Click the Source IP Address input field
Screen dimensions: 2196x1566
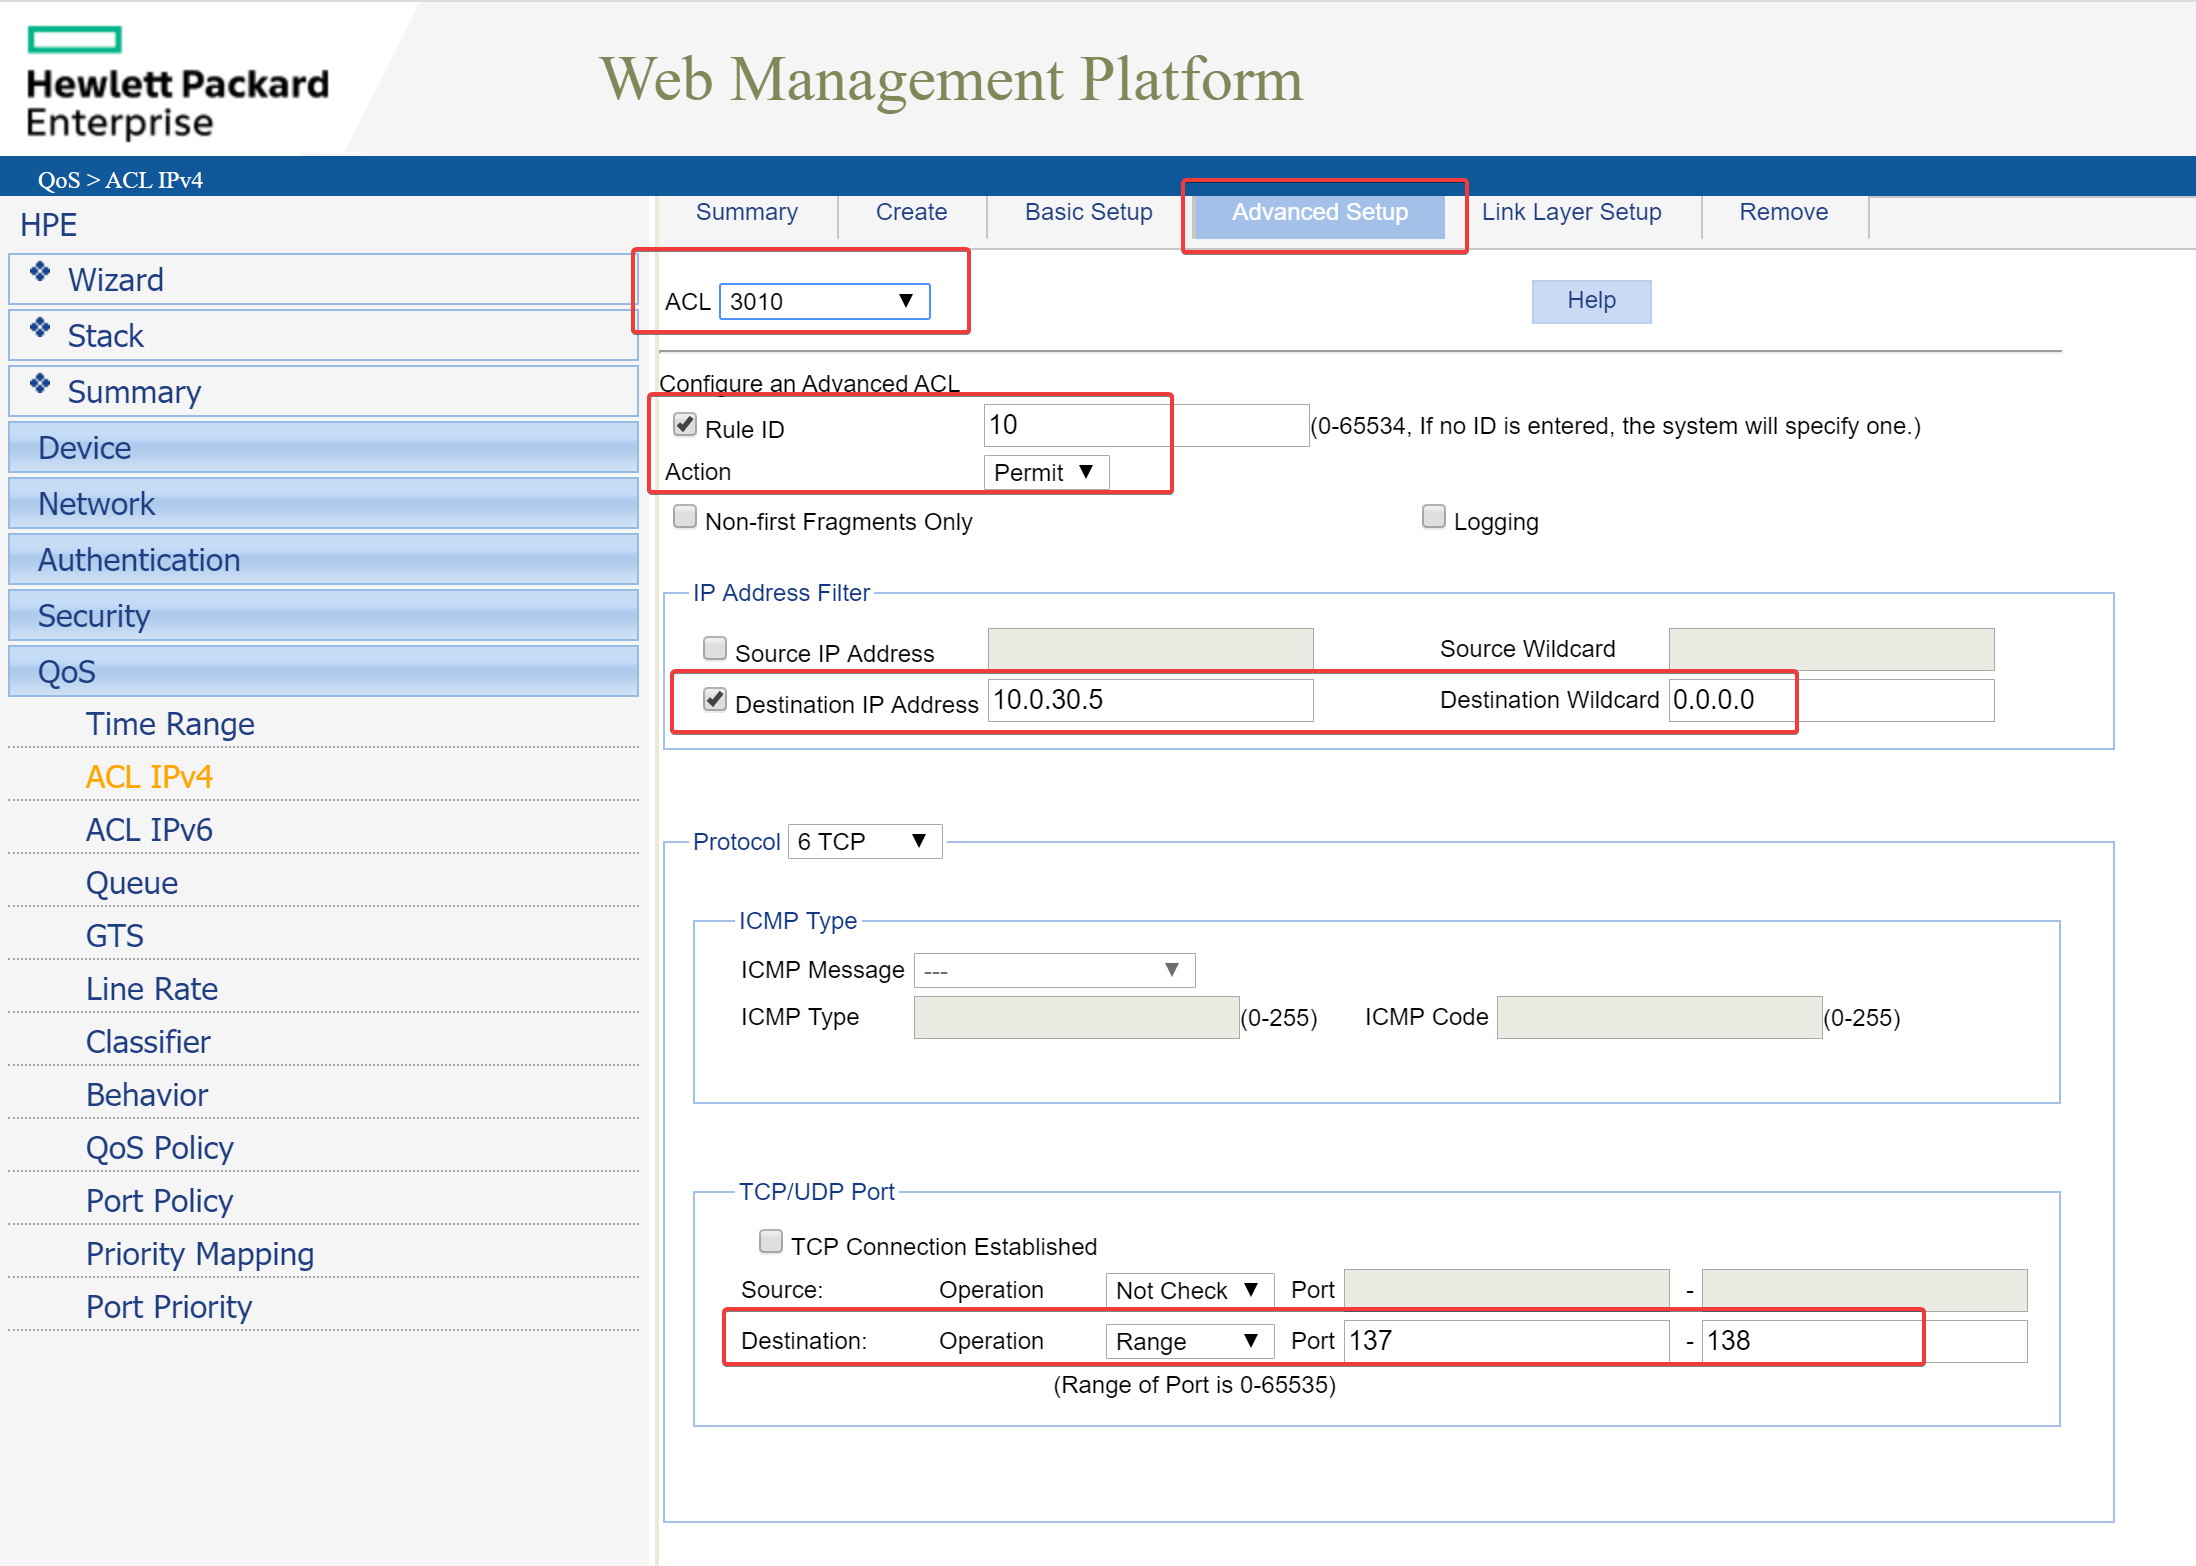pyautogui.click(x=1150, y=649)
